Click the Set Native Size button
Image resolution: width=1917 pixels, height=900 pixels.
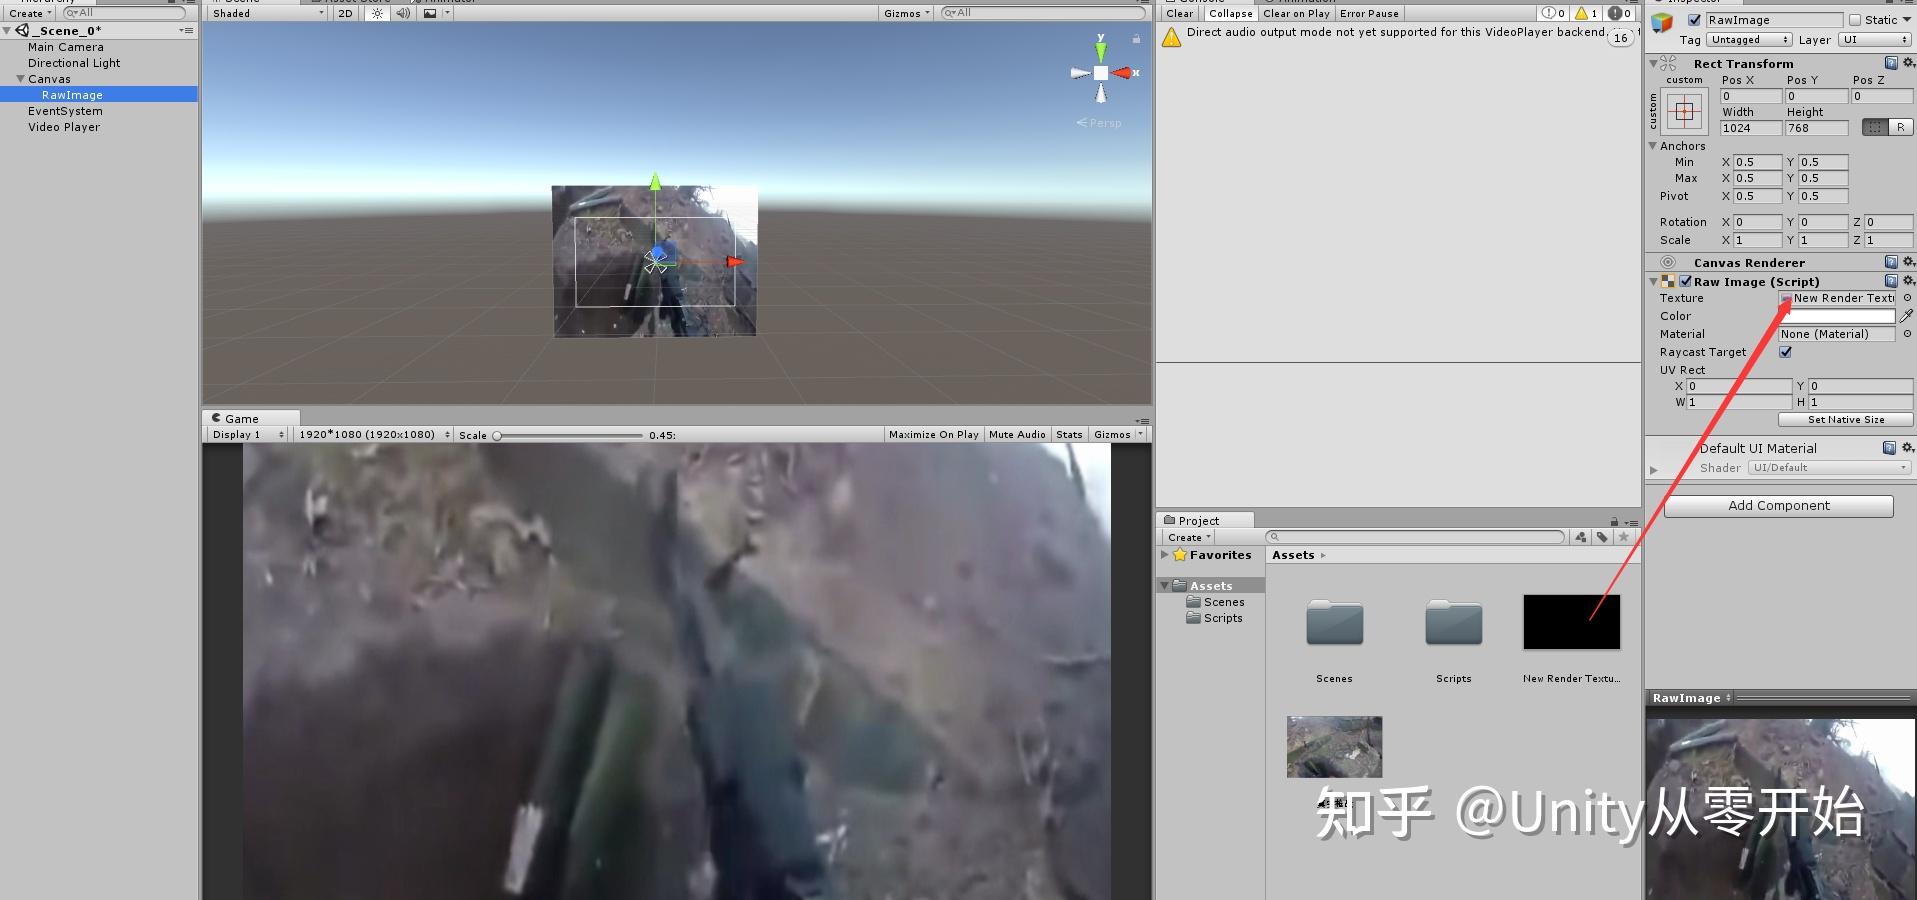(x=1845, y=419)
